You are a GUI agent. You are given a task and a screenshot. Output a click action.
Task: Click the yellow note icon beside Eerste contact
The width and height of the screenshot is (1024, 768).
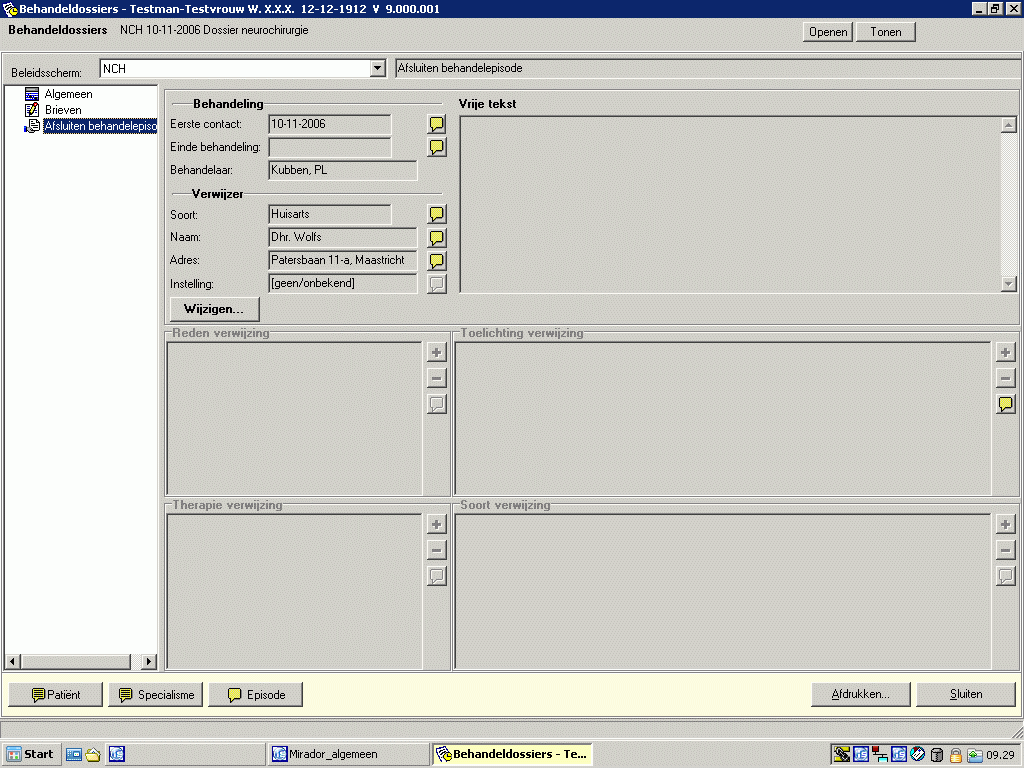(437, 125)
